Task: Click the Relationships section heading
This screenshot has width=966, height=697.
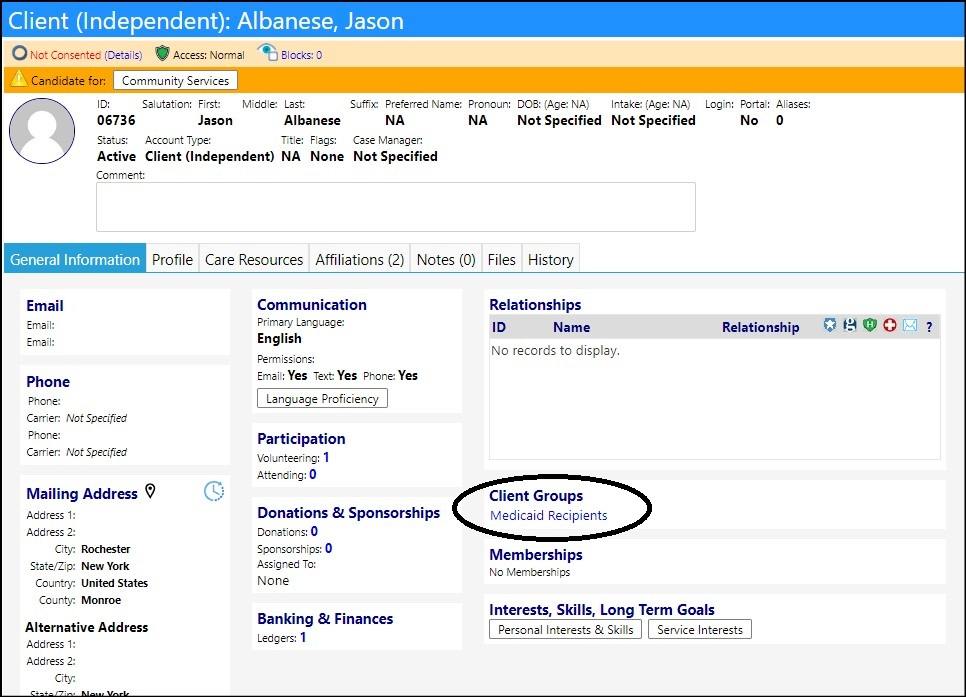Action: pyautogui.click(x=535, y=304)
